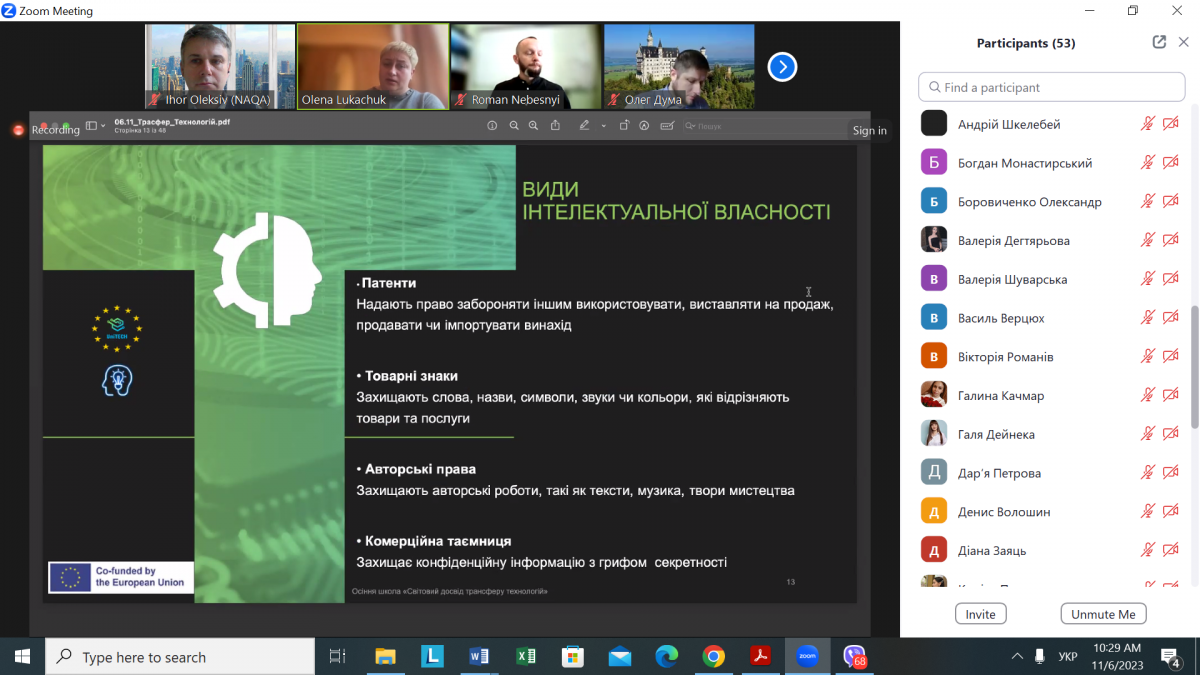Close the Participants panel
The width and height of the screenshot is (1200, 675).
pyautogui.click(x=1184, y=42)
